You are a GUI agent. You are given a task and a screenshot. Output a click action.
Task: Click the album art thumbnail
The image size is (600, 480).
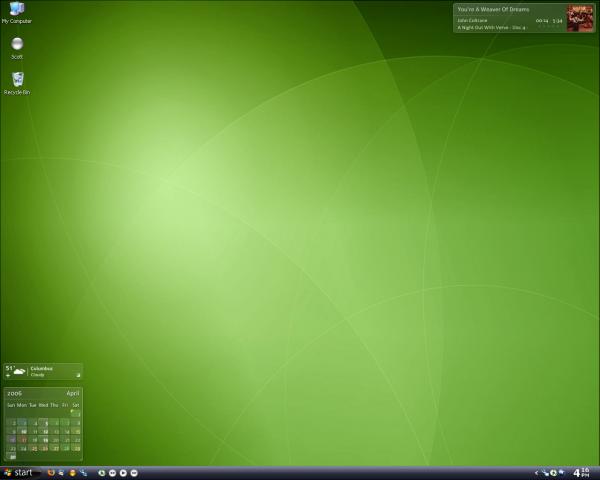coord(581,18)
